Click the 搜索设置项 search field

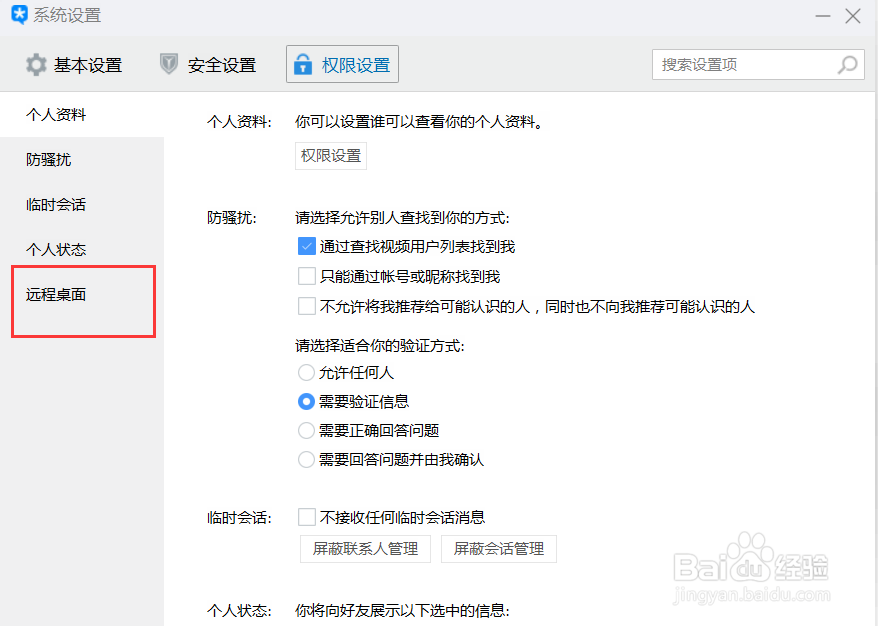pyautogui.click(x=740, y=64)
